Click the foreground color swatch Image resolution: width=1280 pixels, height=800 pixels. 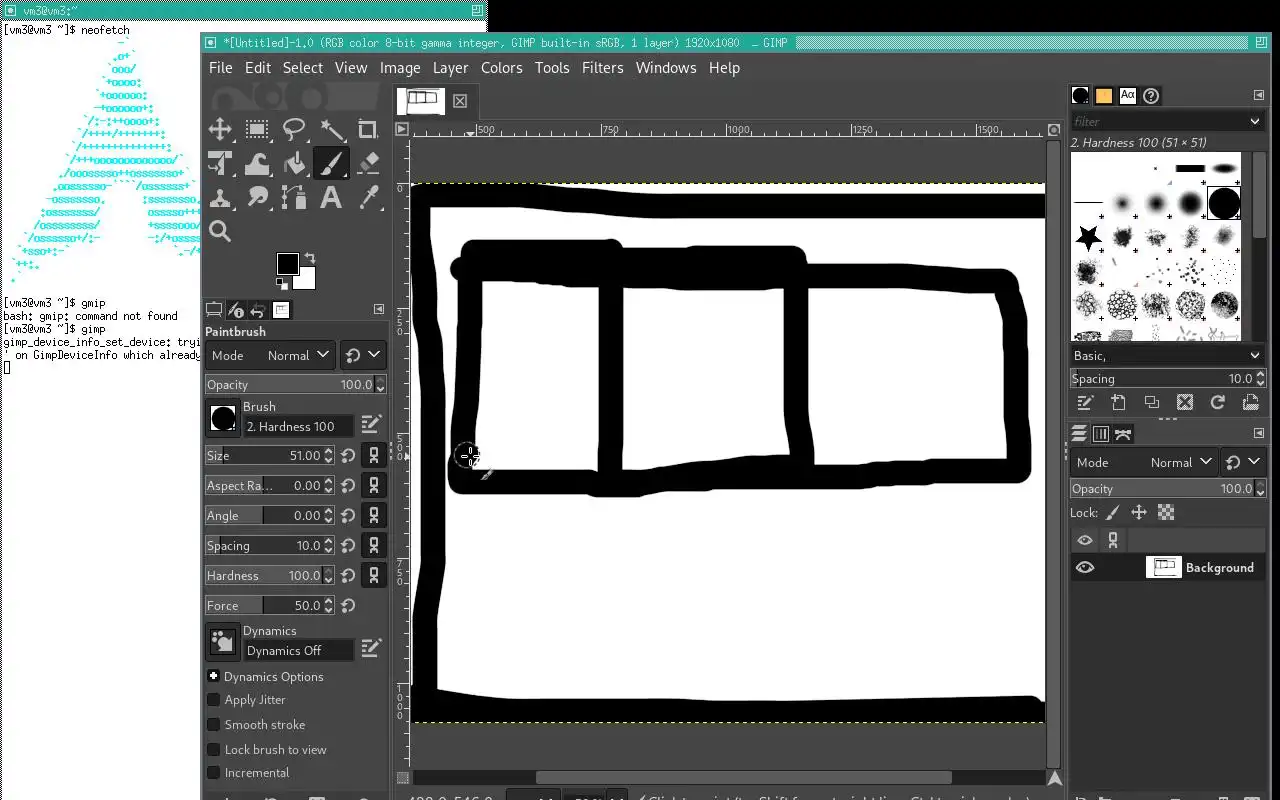(x=287, y=263)
